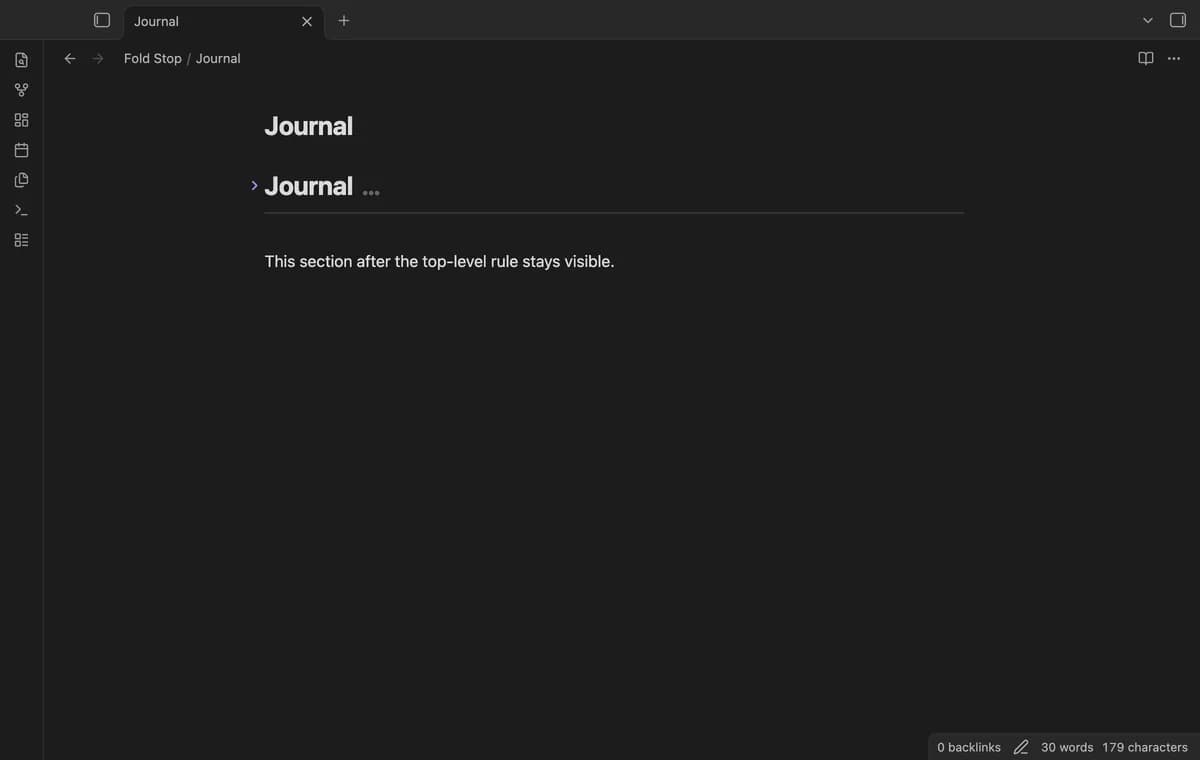Select the Journal tab

click(x=224, y=21)
